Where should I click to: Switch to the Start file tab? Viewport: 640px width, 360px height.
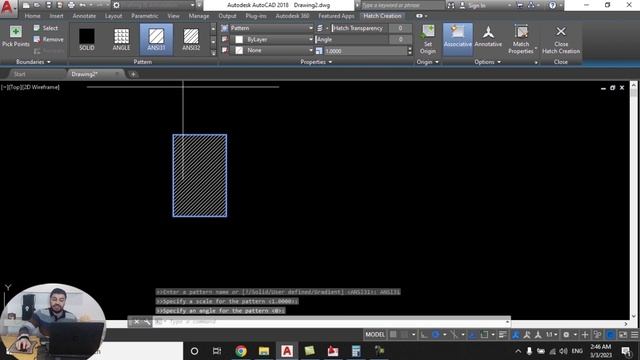tap(20, 74)
